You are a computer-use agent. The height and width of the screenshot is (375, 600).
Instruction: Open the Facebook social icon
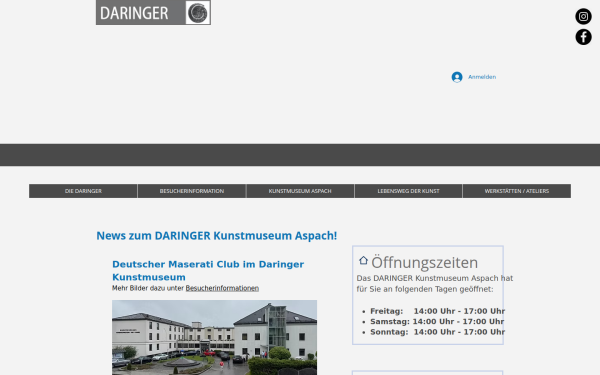583,37
